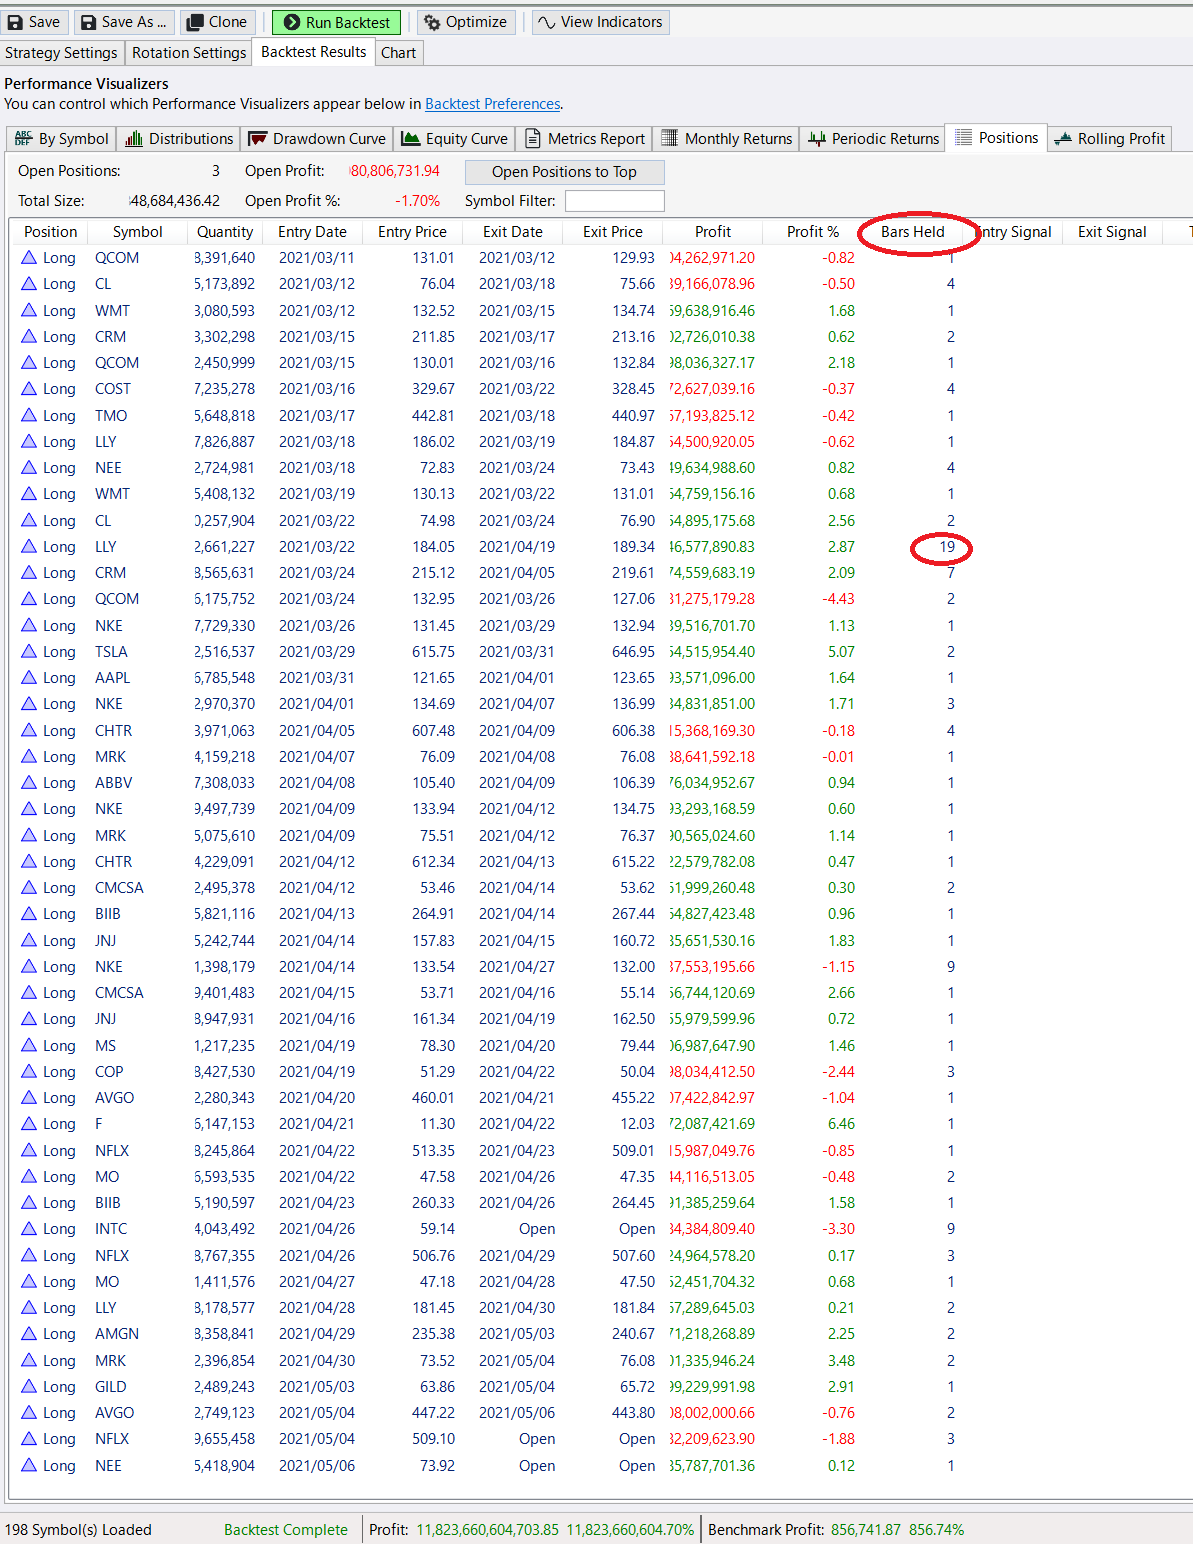Click the Save strategy icon
This screenshot has width=1193, height=1544.
coord(35,21)
